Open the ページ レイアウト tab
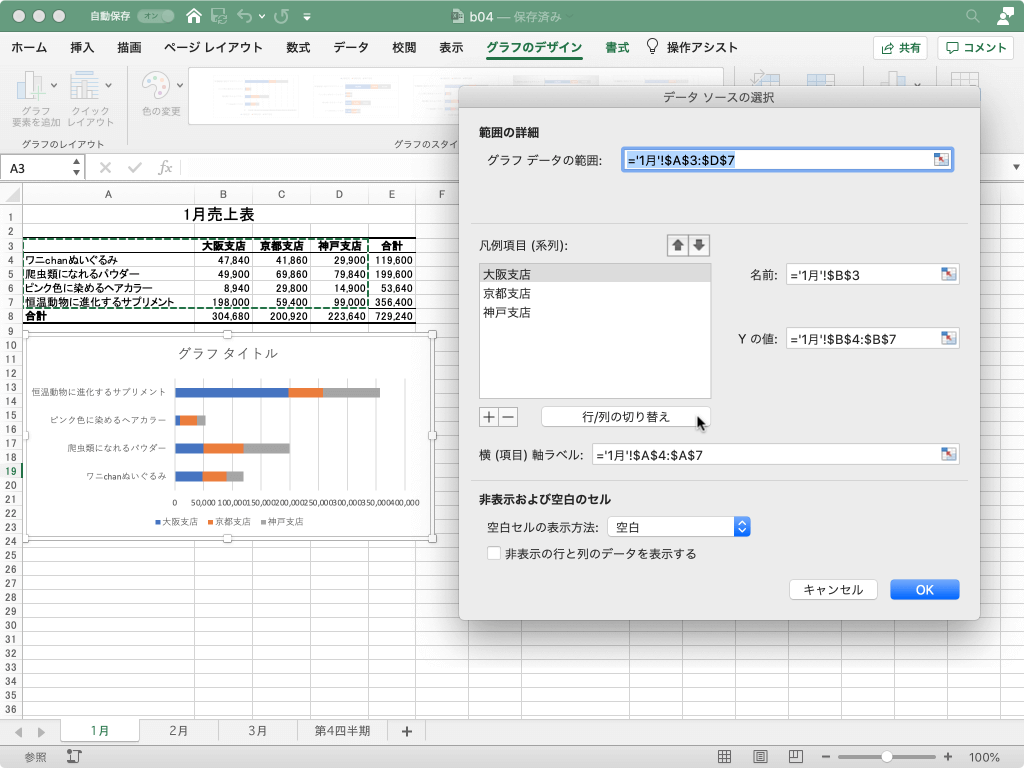 (x=214, y=48)
